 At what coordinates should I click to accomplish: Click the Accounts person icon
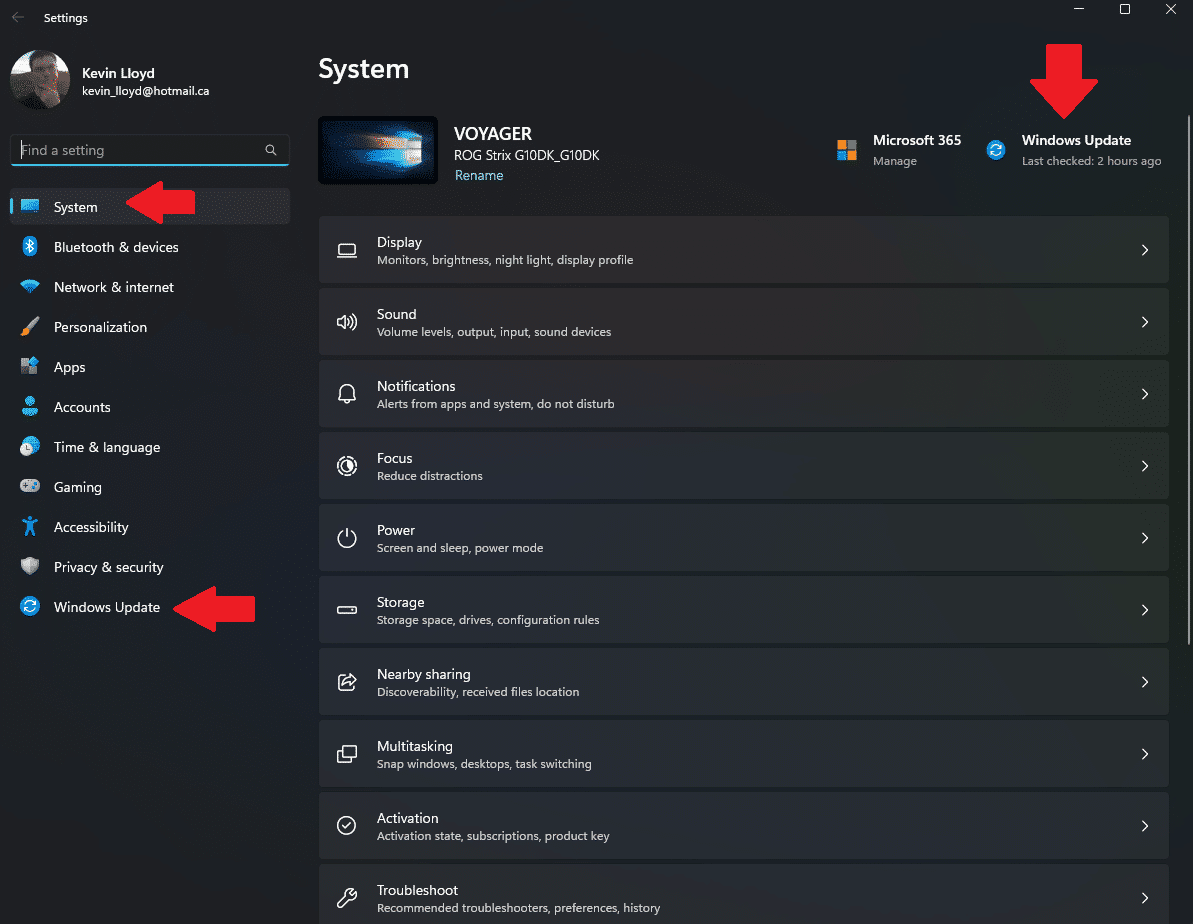coord(30,406)
